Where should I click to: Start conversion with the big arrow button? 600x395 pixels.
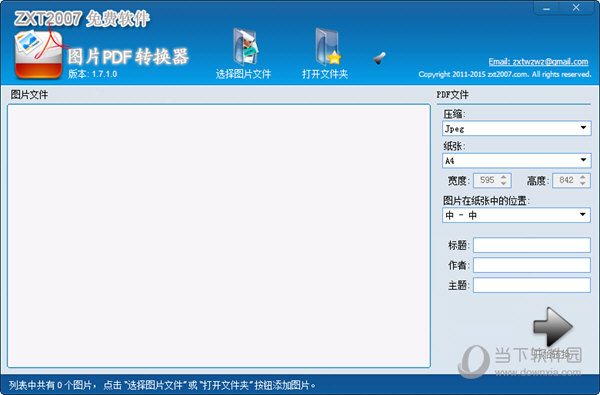click(553, 326)
